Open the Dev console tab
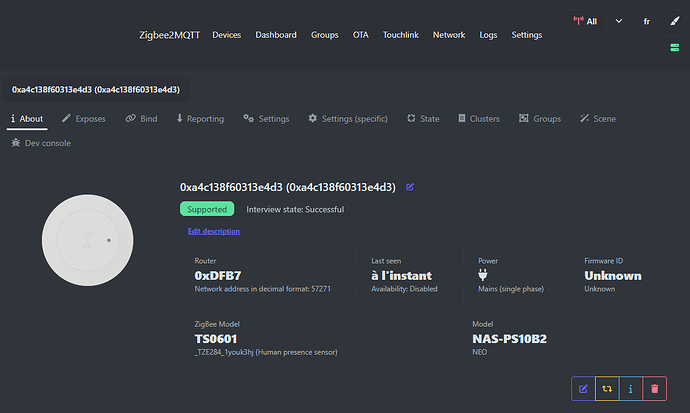The width and height of the screenshot is (690, 413). click(x=41, y=143)
